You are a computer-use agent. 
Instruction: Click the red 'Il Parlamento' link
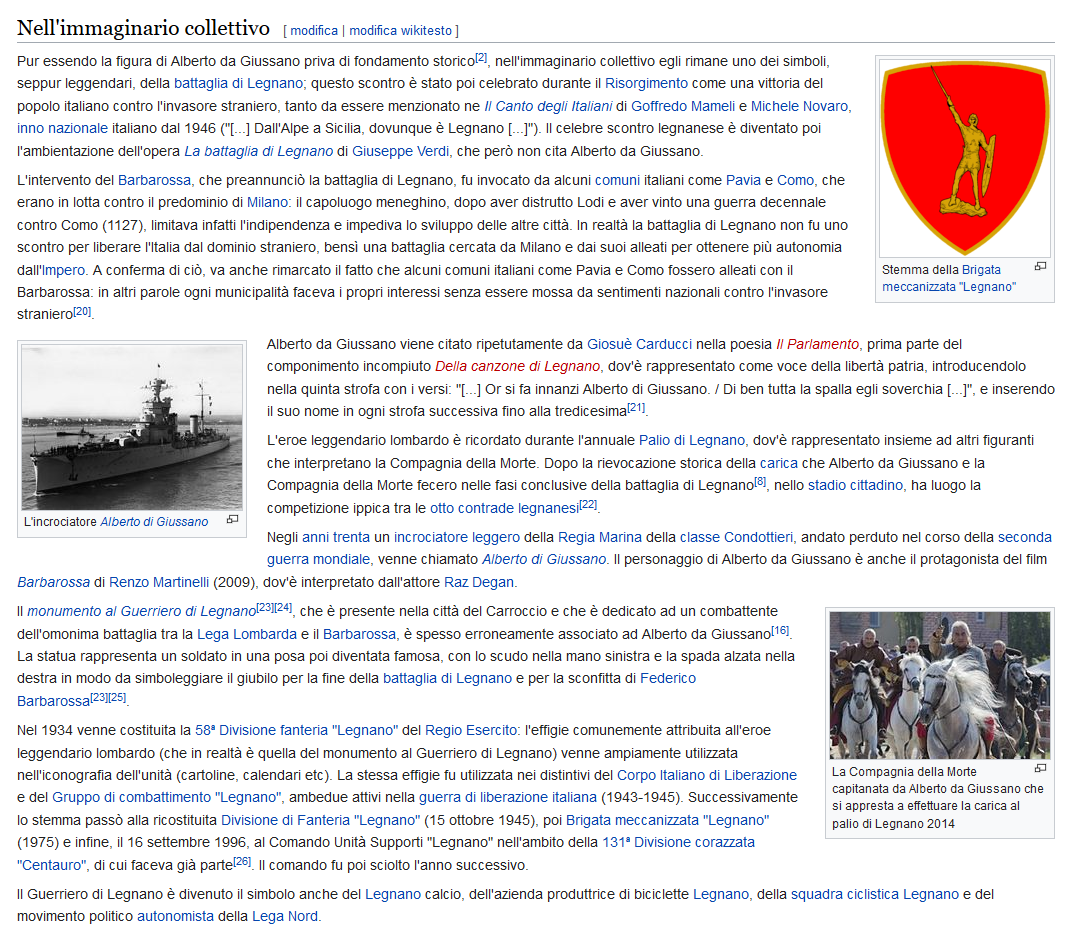click(x=817, y=344)
